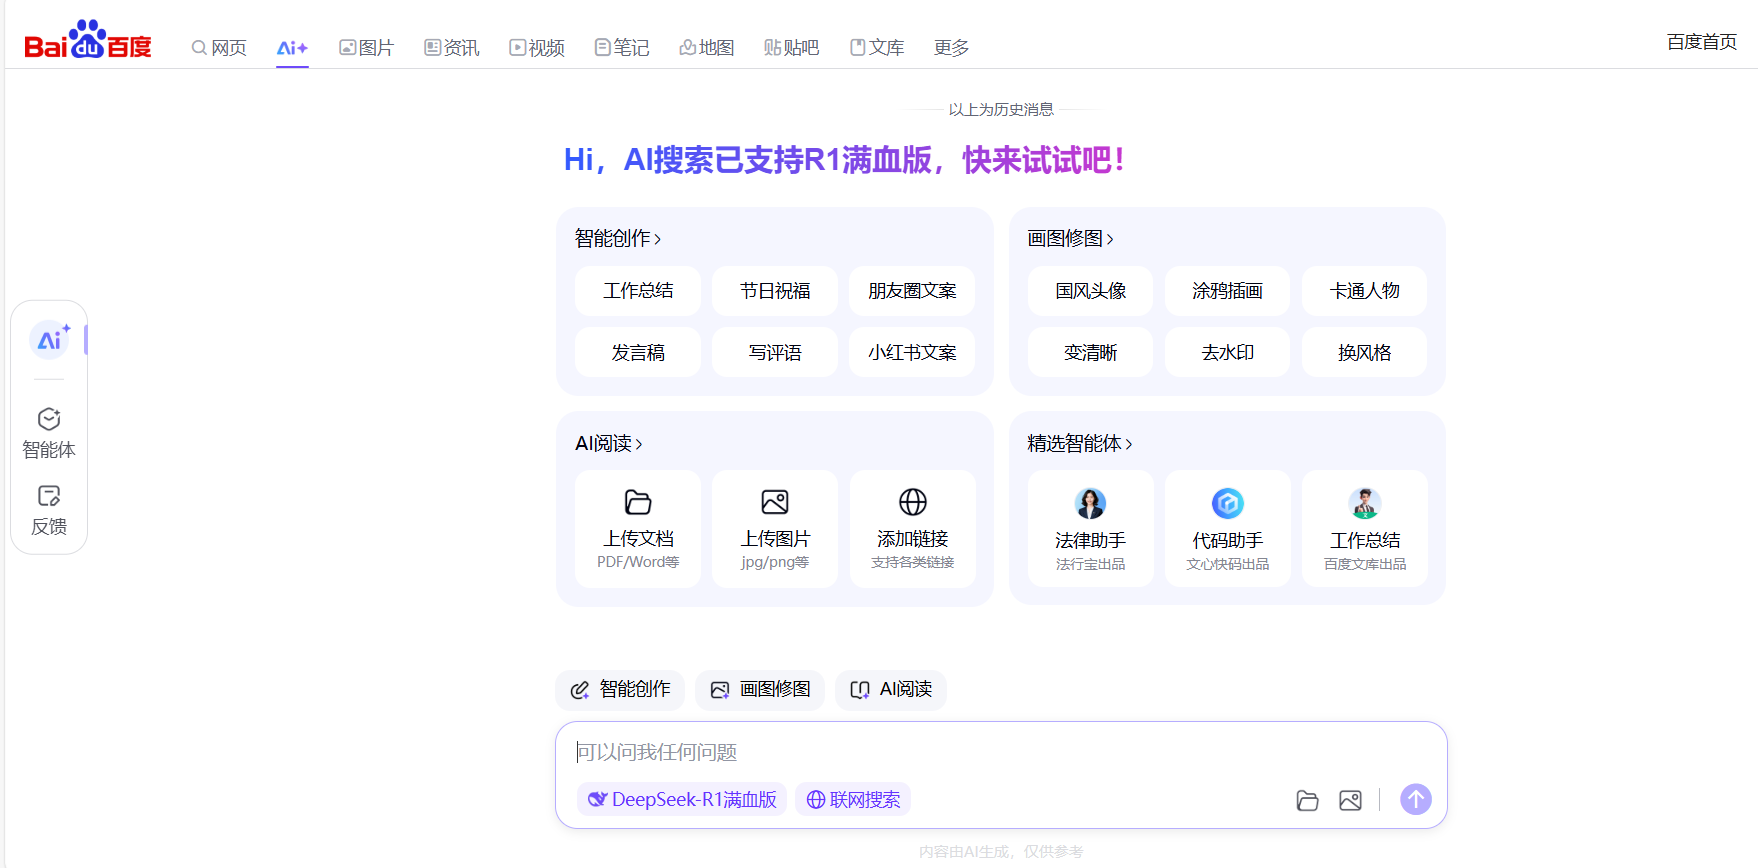Viewport: 1758px width, 868px height.
Task: Switch to the 笔记 tab
Action: tap(622, 47)
